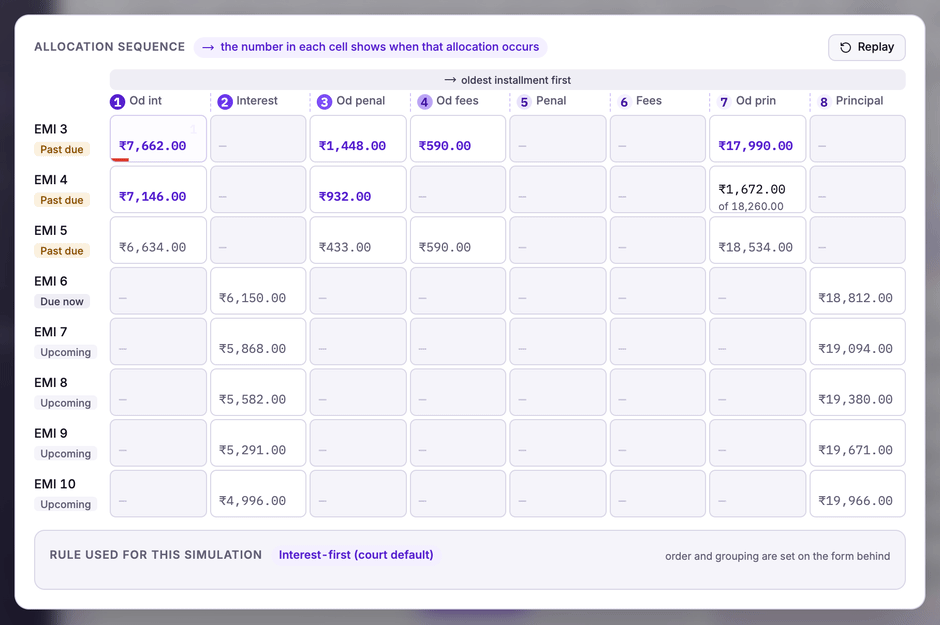
Task: Click EMI 7 Interest cell ₹5,868.00
Action: pos(258,342)
